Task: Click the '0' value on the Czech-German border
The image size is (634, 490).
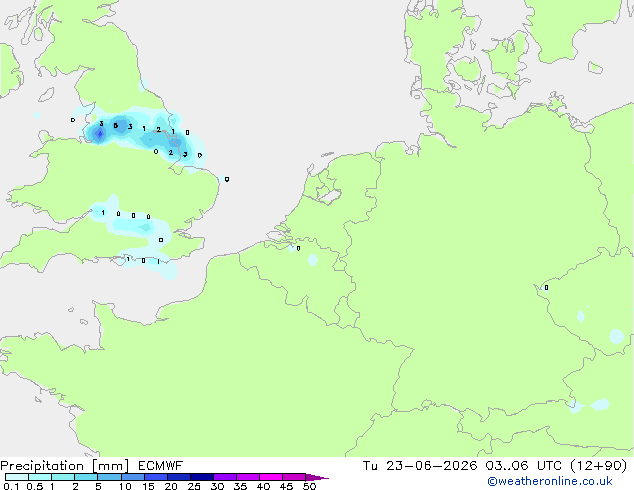Action: pos(546,287)
